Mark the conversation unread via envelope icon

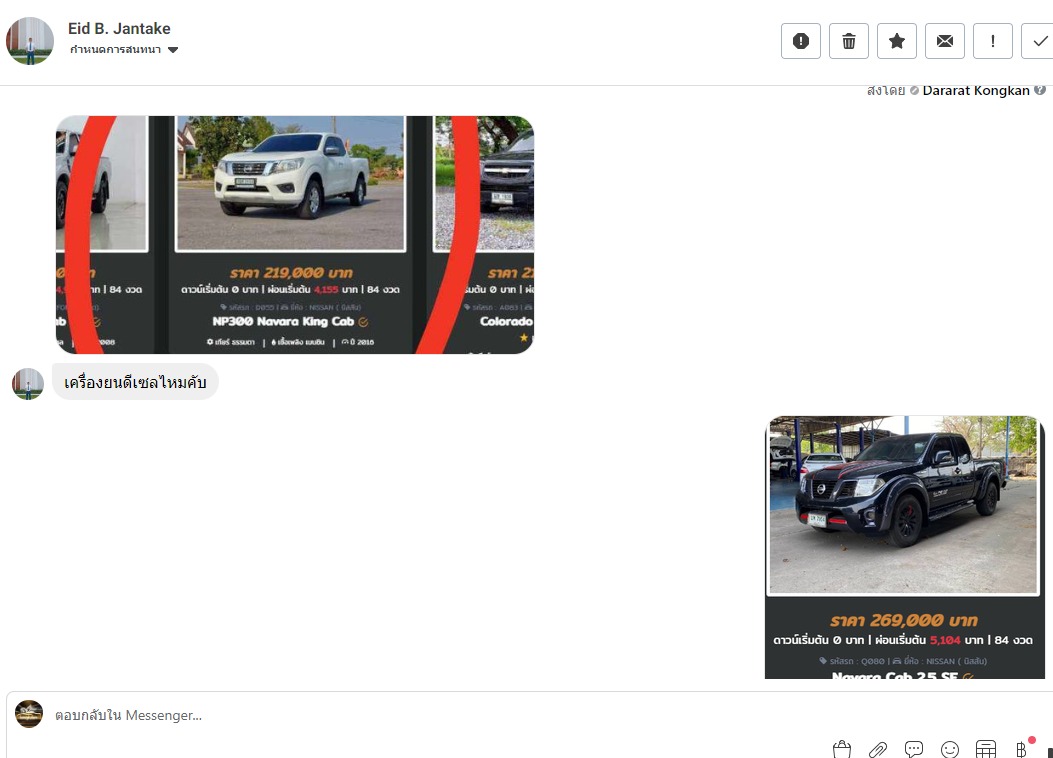click(x=945, y=41)
